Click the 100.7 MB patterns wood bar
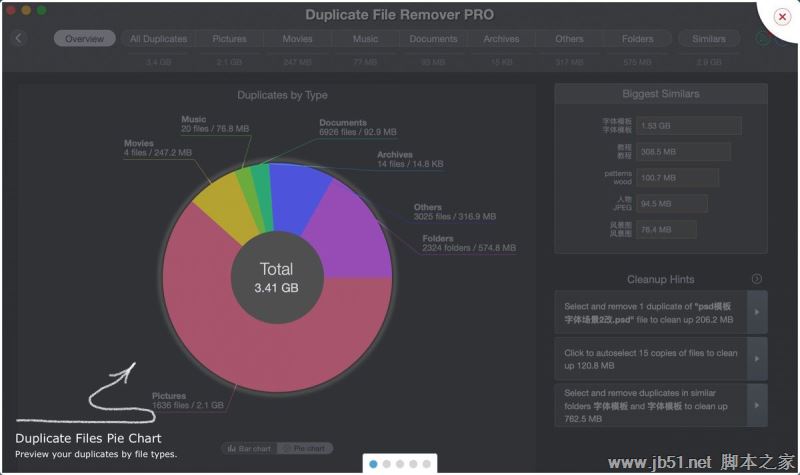The height and width of the screenshot is (475, 800). pos(678,178)
